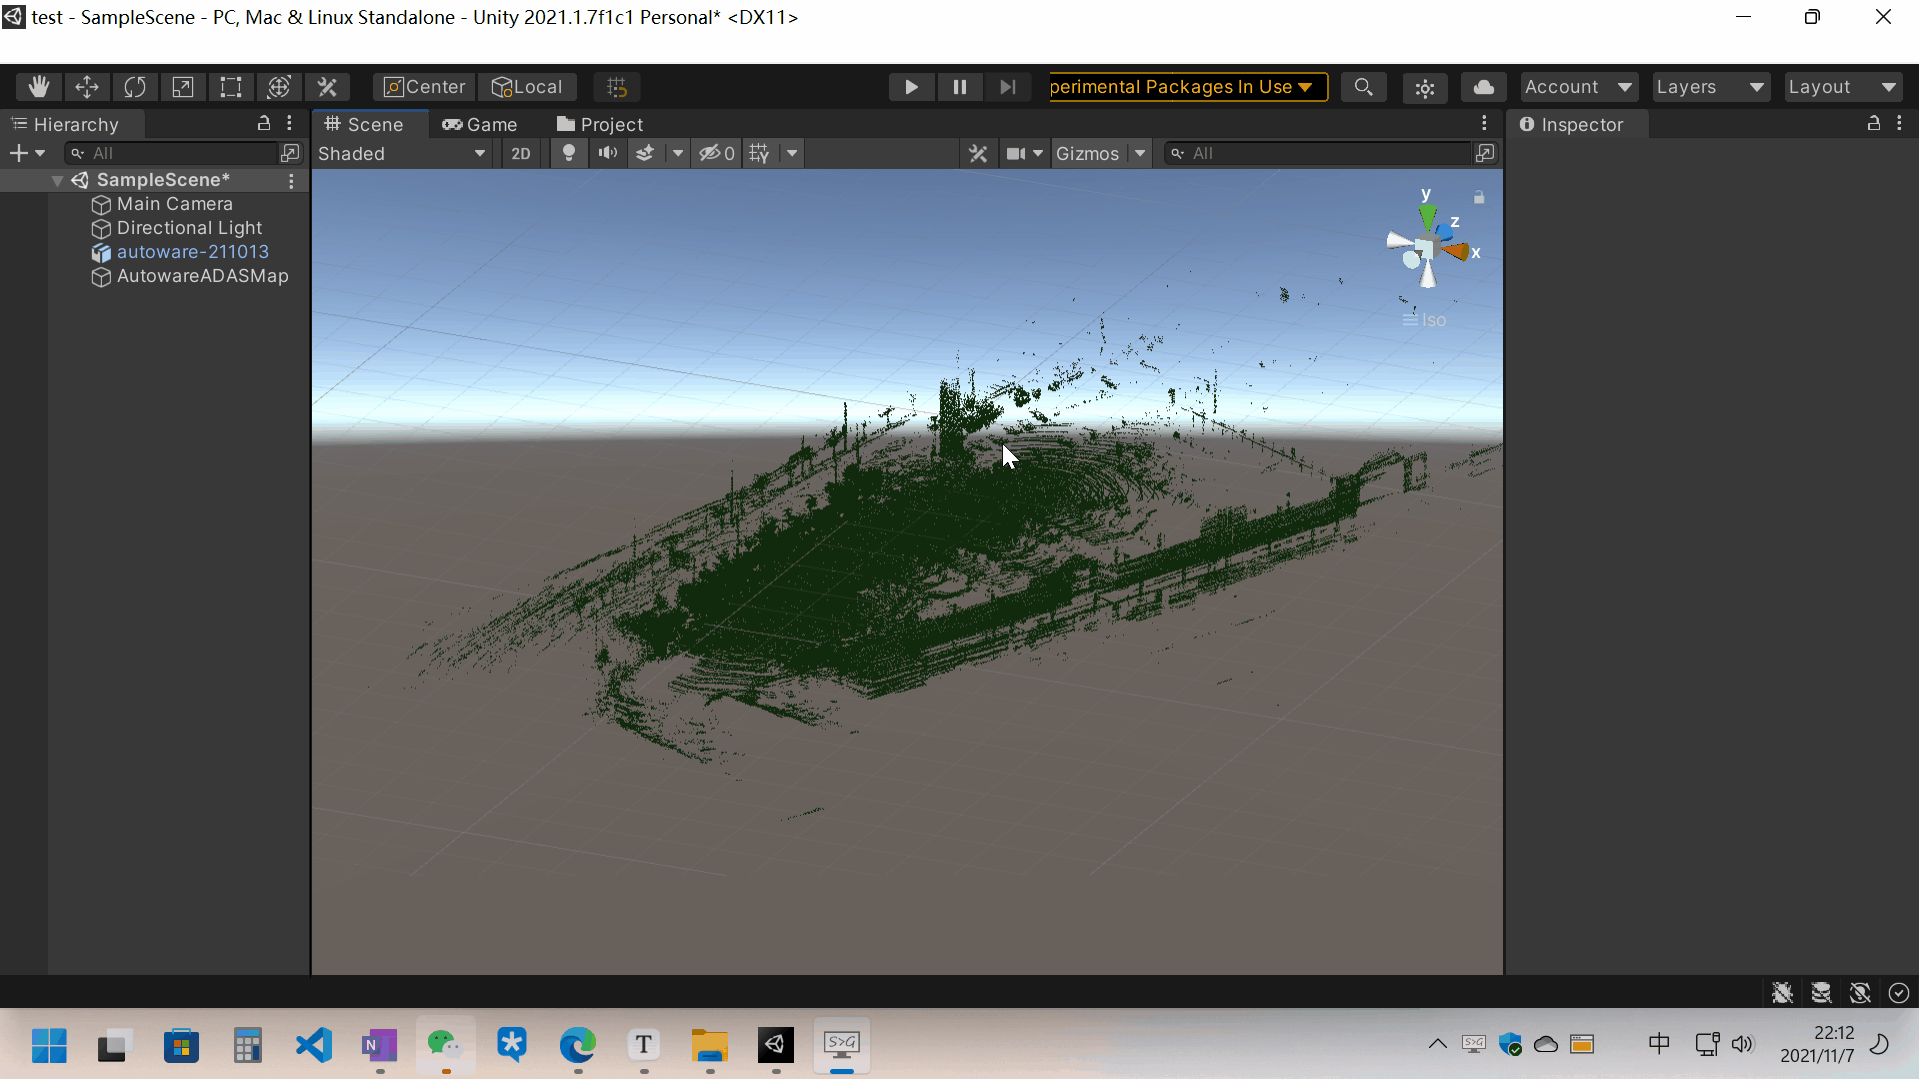The image size is (1919, 1079).
Task: Select the Hand tool in toolbar
Action: tap(39, 87)
